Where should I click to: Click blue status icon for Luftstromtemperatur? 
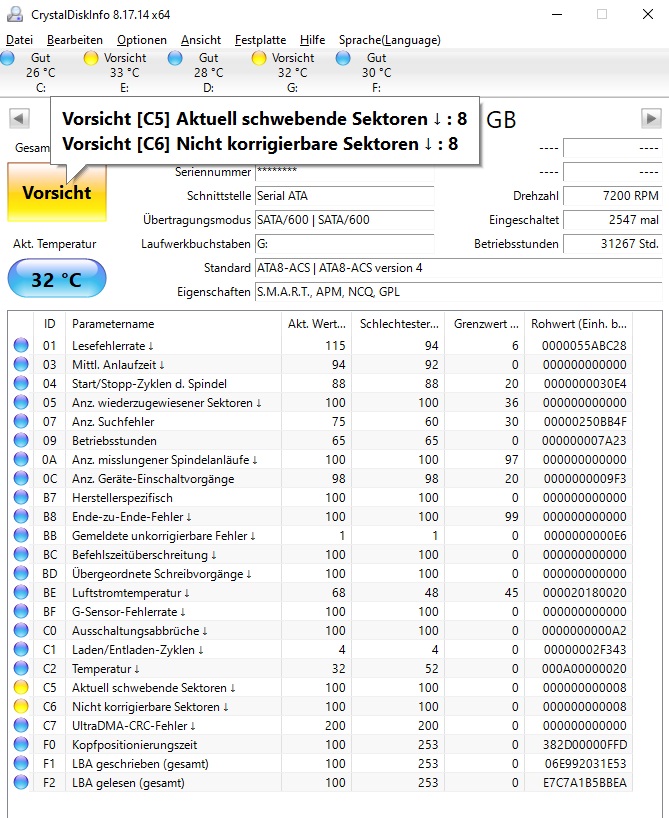point(21,592)
